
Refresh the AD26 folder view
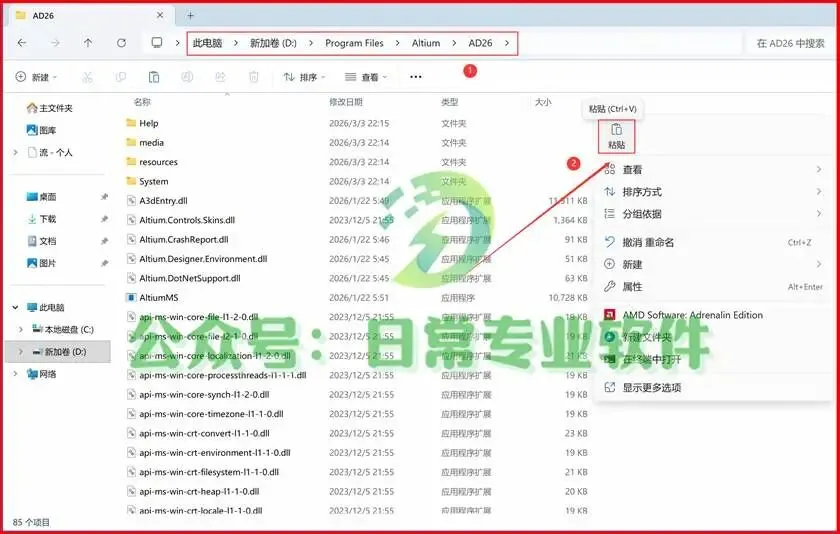pyautogui.click(x=122, y=43)
